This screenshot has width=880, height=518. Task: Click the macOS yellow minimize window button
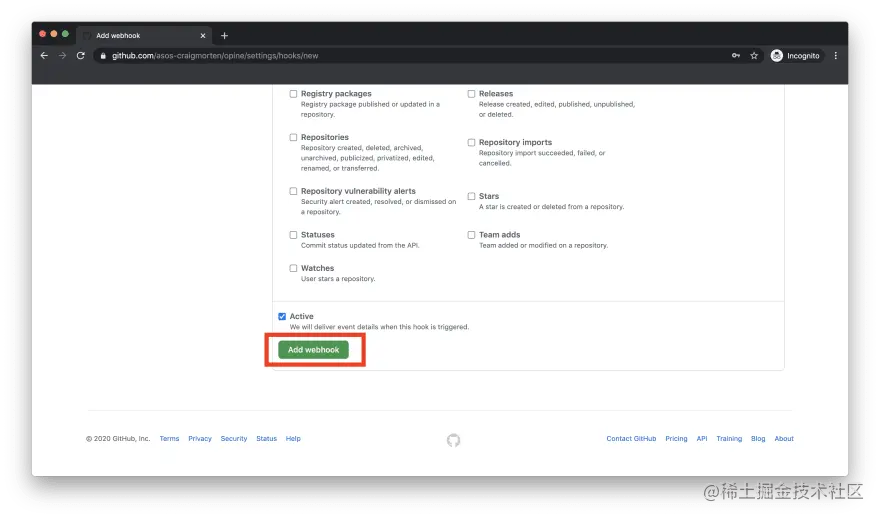click(54, 34)
